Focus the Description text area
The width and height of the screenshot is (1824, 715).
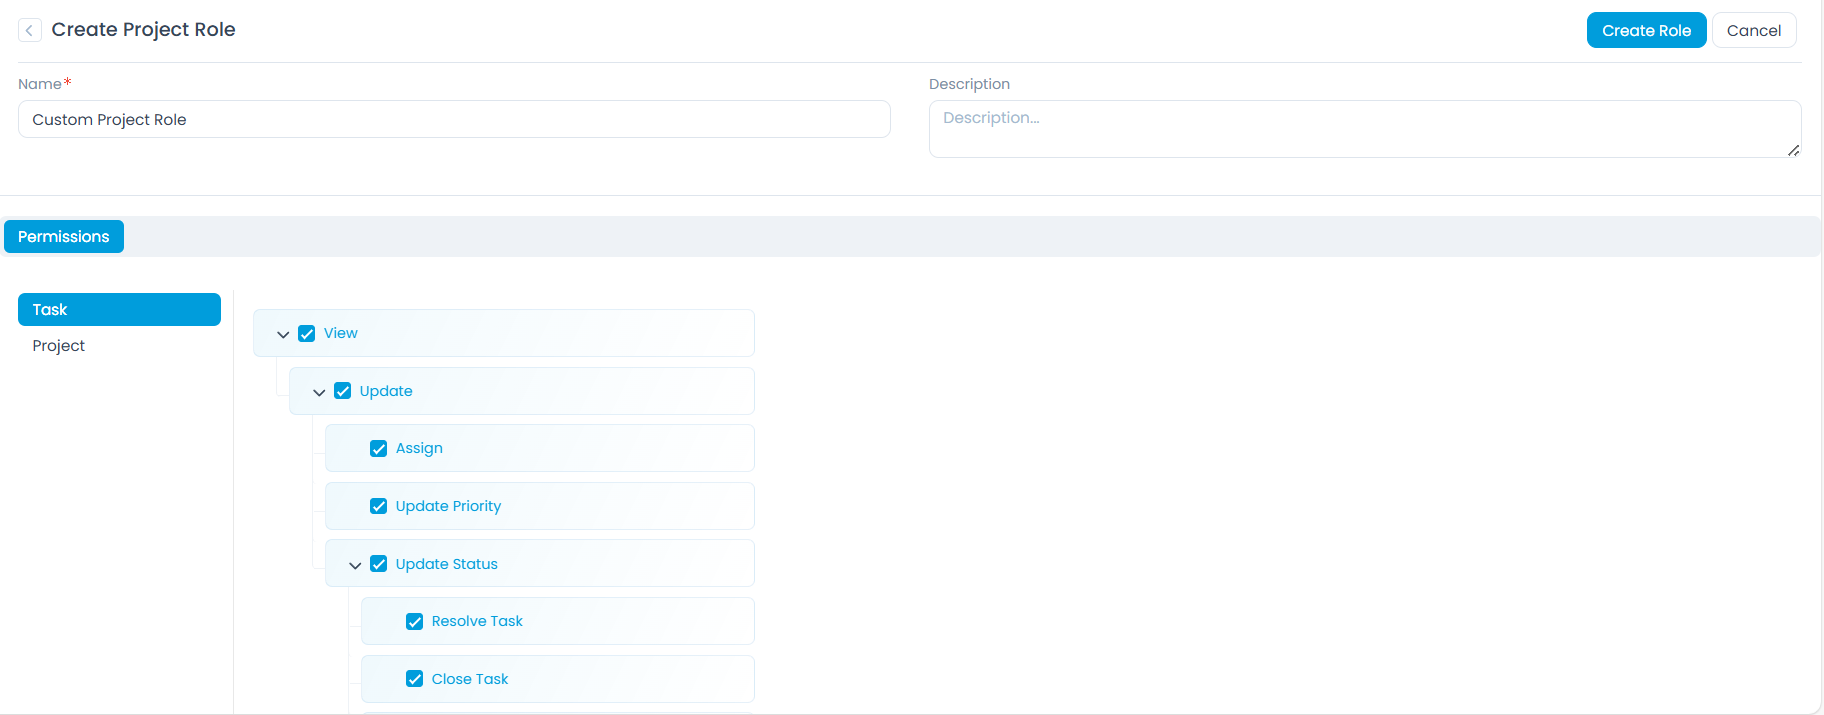(x=1363, y=128)
